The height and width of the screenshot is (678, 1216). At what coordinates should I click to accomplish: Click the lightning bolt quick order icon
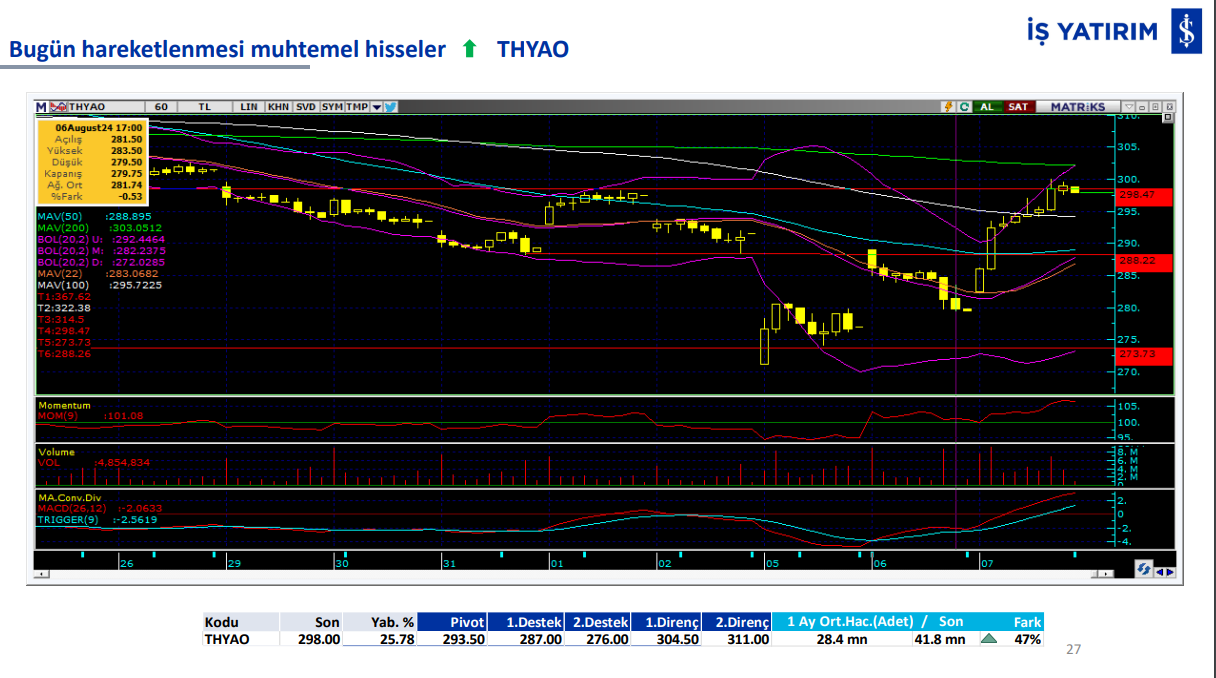point(947,106)
